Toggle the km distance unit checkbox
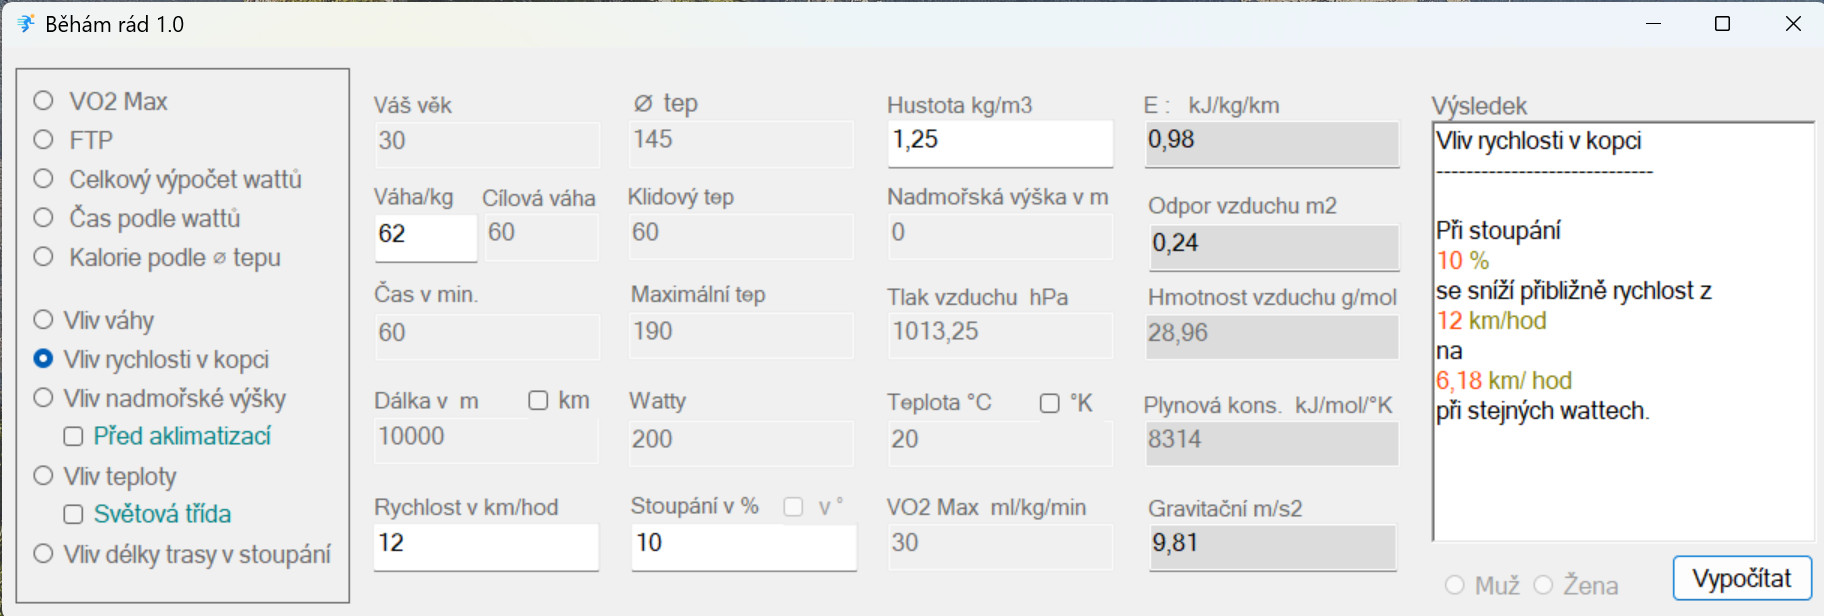This screenshot has width=1824, height=616. (538, 401)
